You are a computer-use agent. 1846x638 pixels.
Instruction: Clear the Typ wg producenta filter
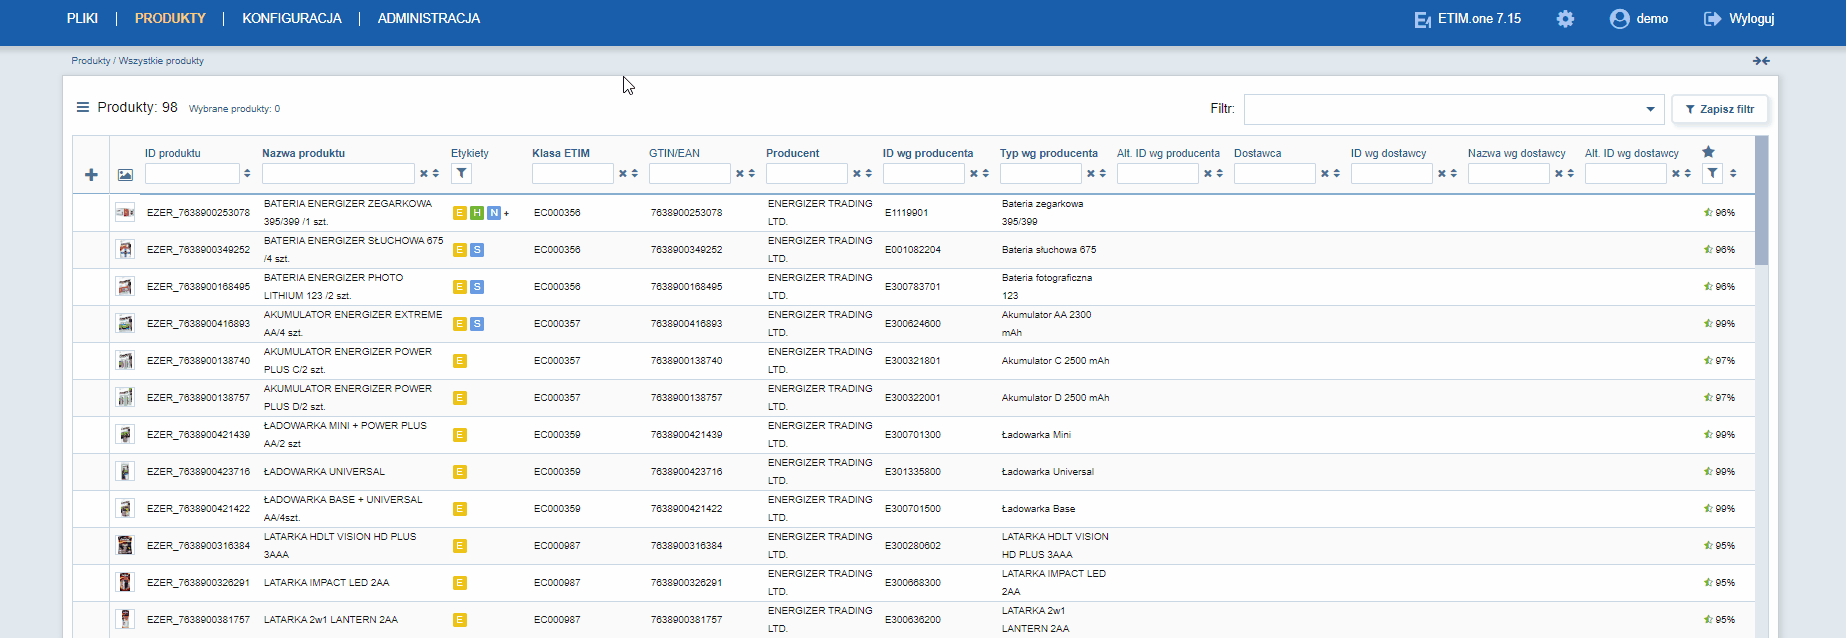pos(1090,174)
